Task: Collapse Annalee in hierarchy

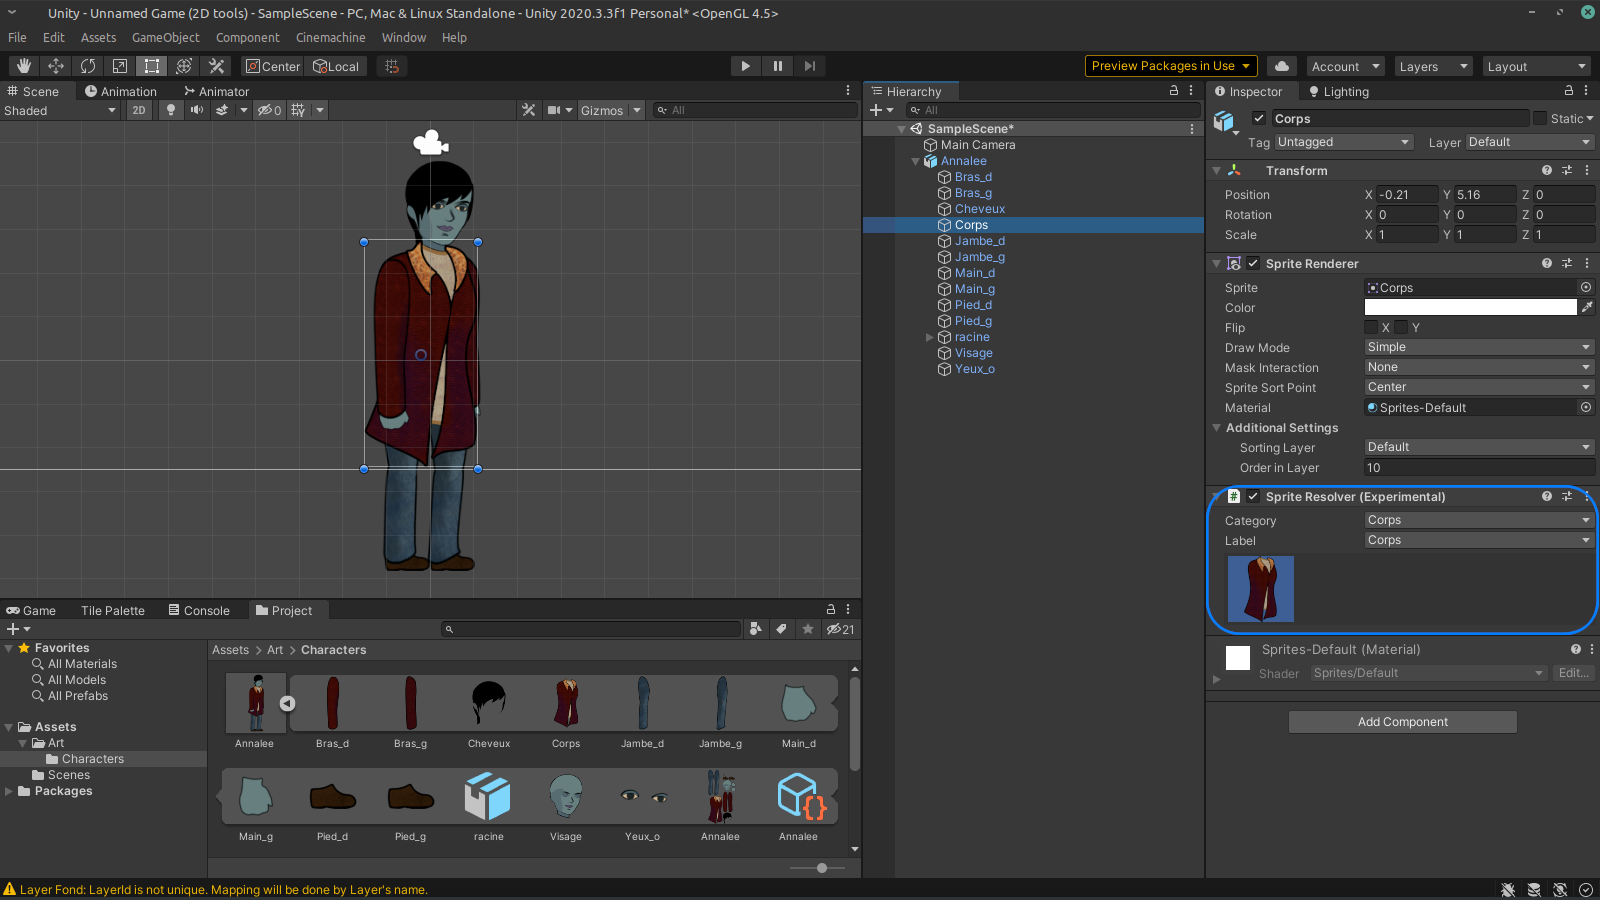Action: point(915,161)
